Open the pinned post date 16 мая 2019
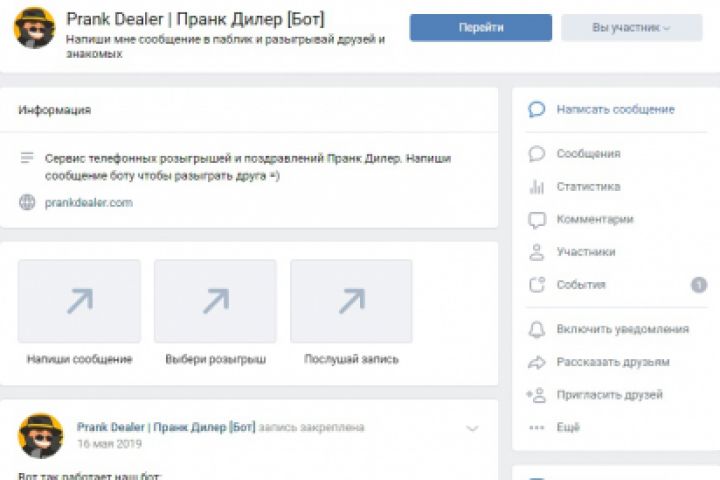The width and height of the screenshot is (720, 480). click(109, 444)
